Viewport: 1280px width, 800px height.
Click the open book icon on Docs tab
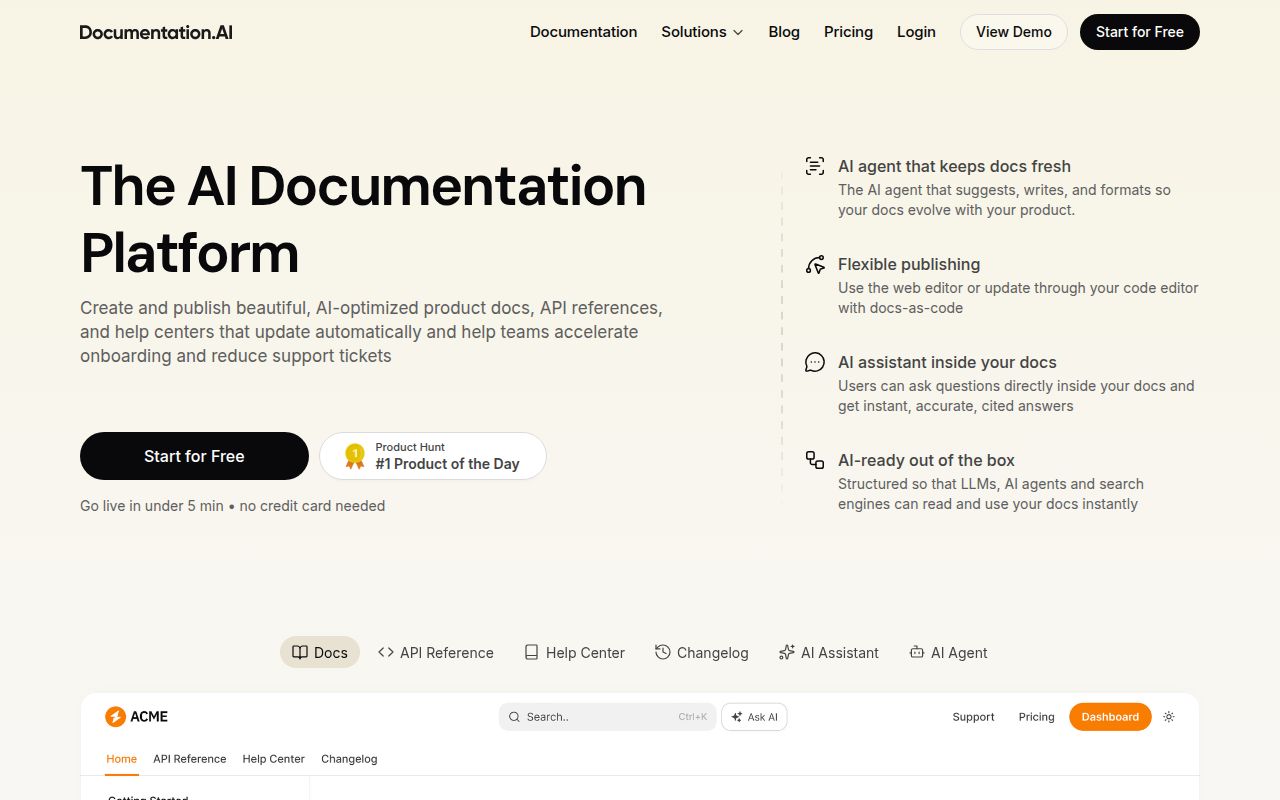click(300, 652)
